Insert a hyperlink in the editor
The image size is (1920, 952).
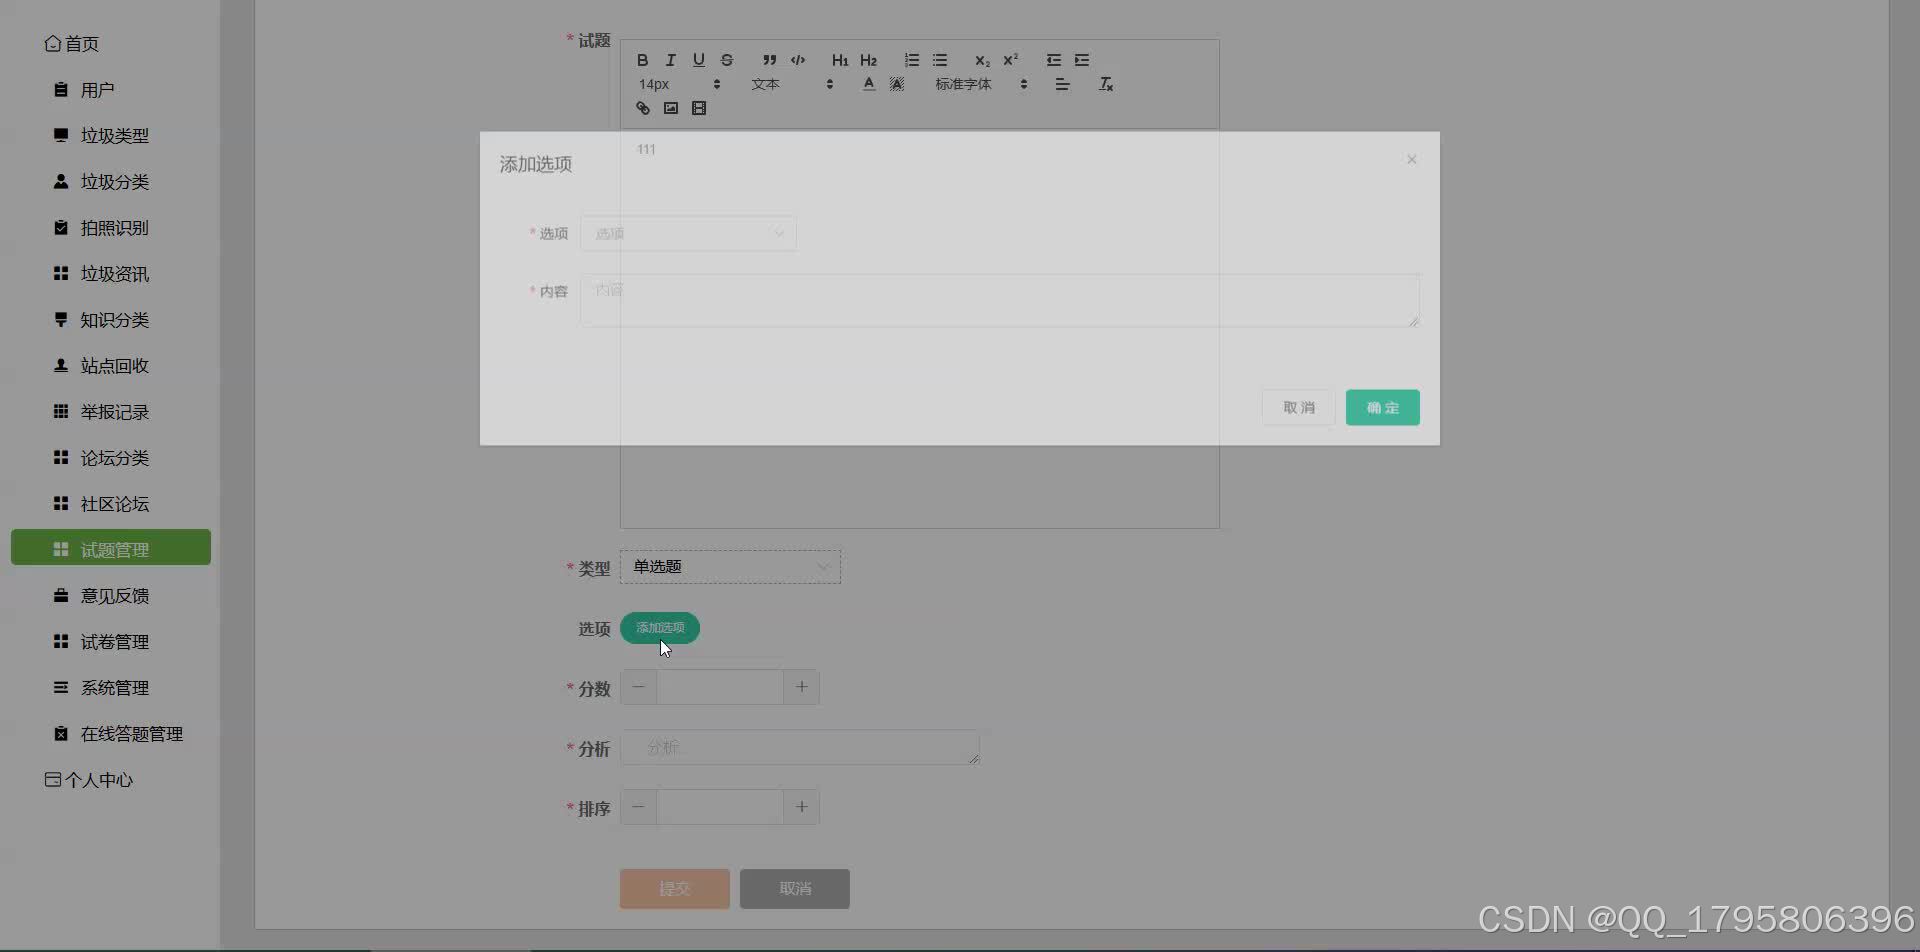click(643, 108)
